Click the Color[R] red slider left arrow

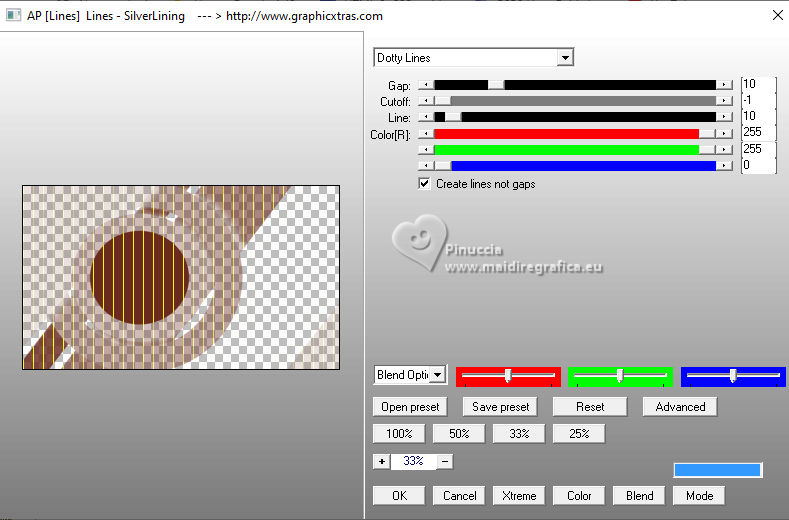pyautogui.click(x=426, y=134)
